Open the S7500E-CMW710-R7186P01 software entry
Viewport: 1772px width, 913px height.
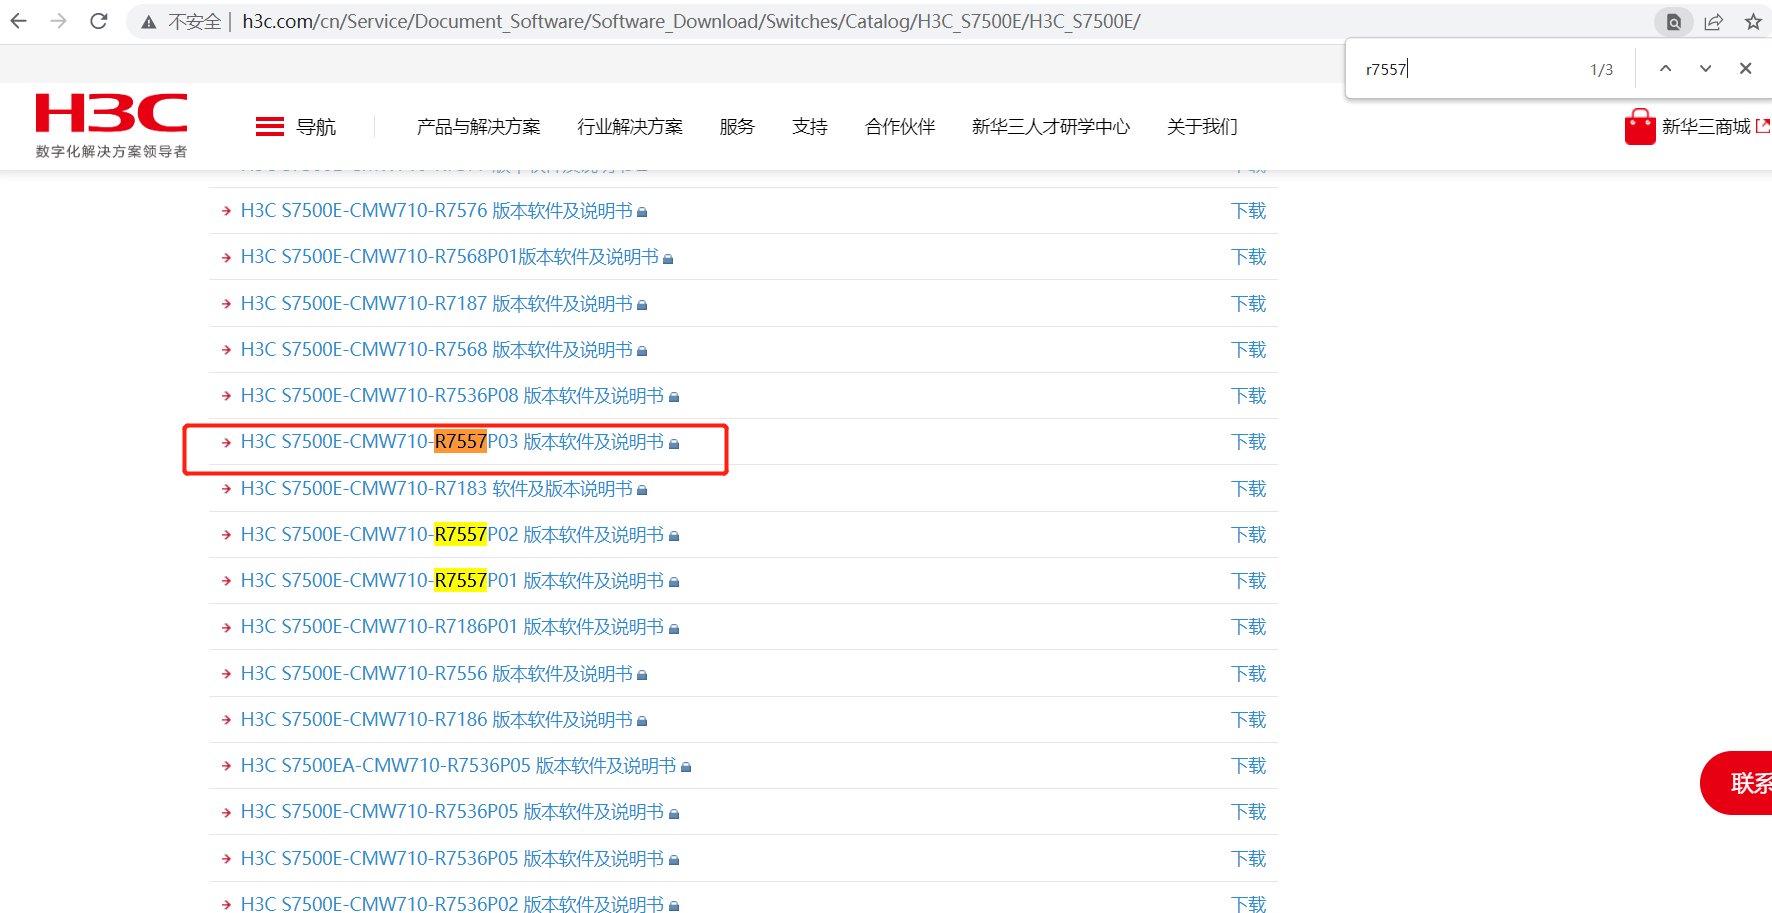tap(452, 627)
